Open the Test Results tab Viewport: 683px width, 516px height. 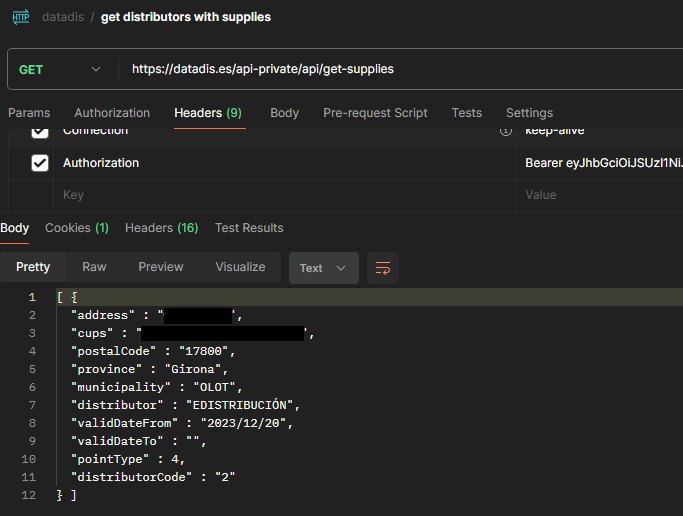pos(249,228)
